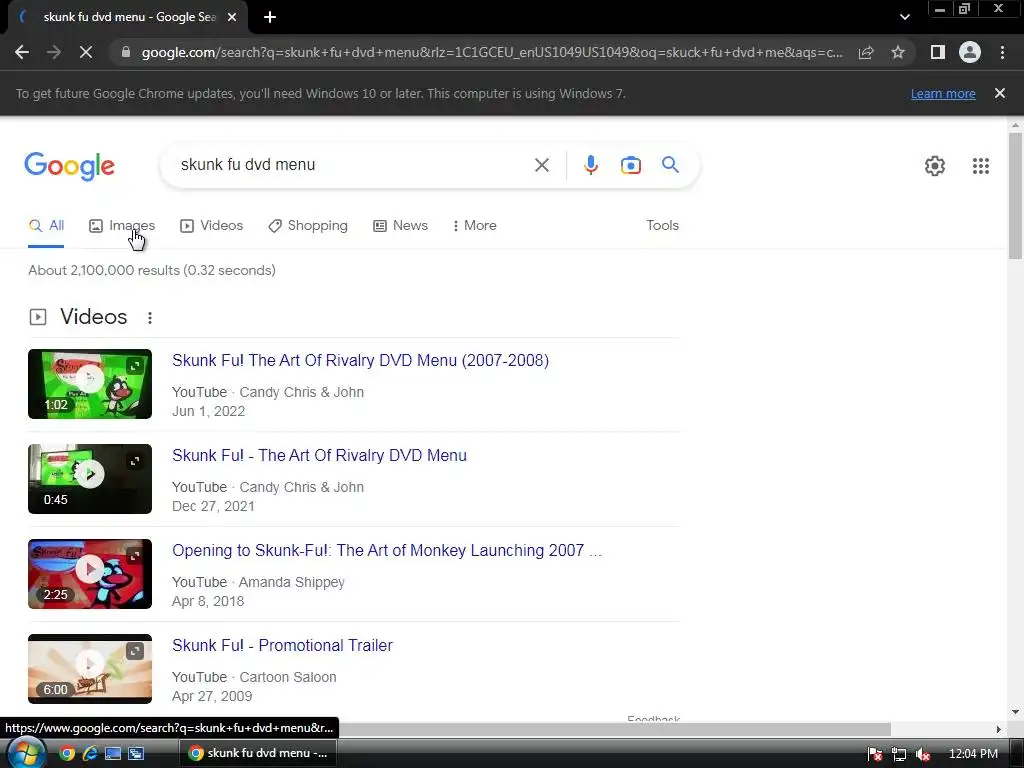The image size is (1024, 768).
Task: Open volume control in system tray
Action: click(923, 754)
